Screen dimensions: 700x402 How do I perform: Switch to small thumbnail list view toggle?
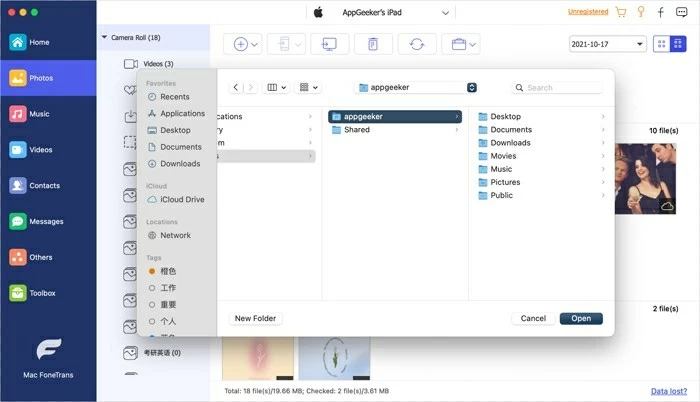[679, 44]
